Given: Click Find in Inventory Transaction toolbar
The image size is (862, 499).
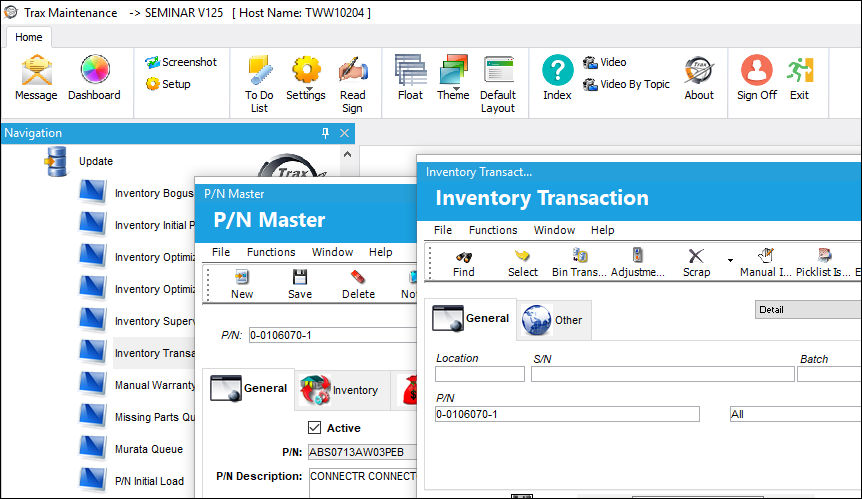Looking at the screenshot, I should coord(463,263).
